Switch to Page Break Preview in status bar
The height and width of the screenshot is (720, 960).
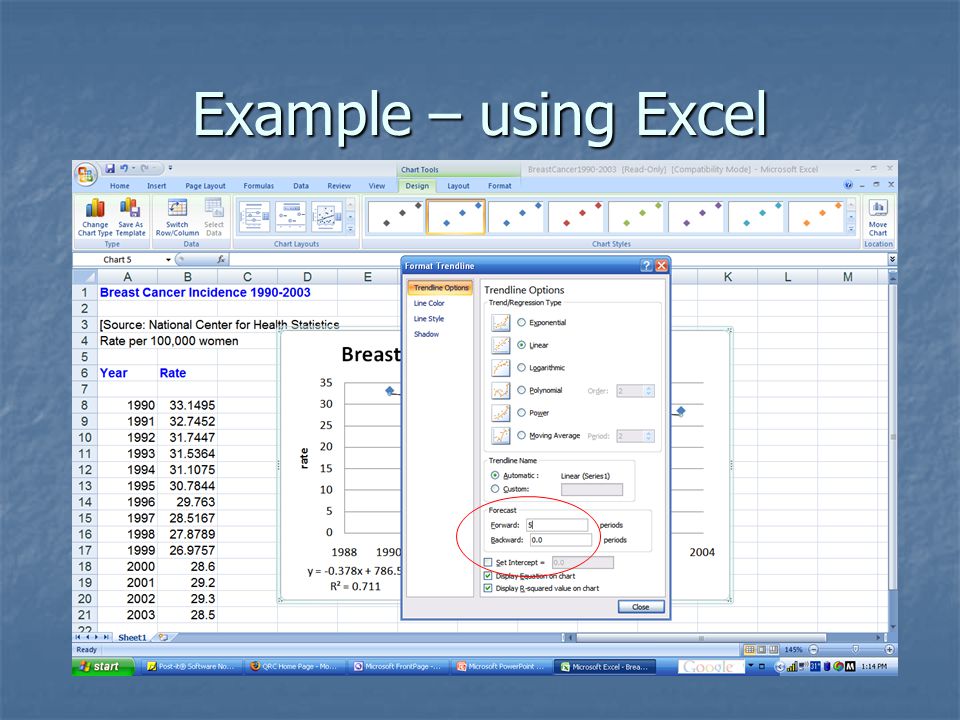(x=774, y=650)
